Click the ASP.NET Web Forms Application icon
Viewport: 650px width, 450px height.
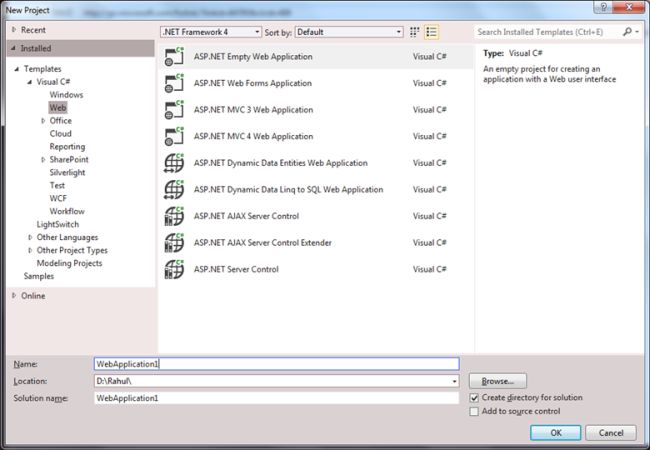tap(174, 83)
